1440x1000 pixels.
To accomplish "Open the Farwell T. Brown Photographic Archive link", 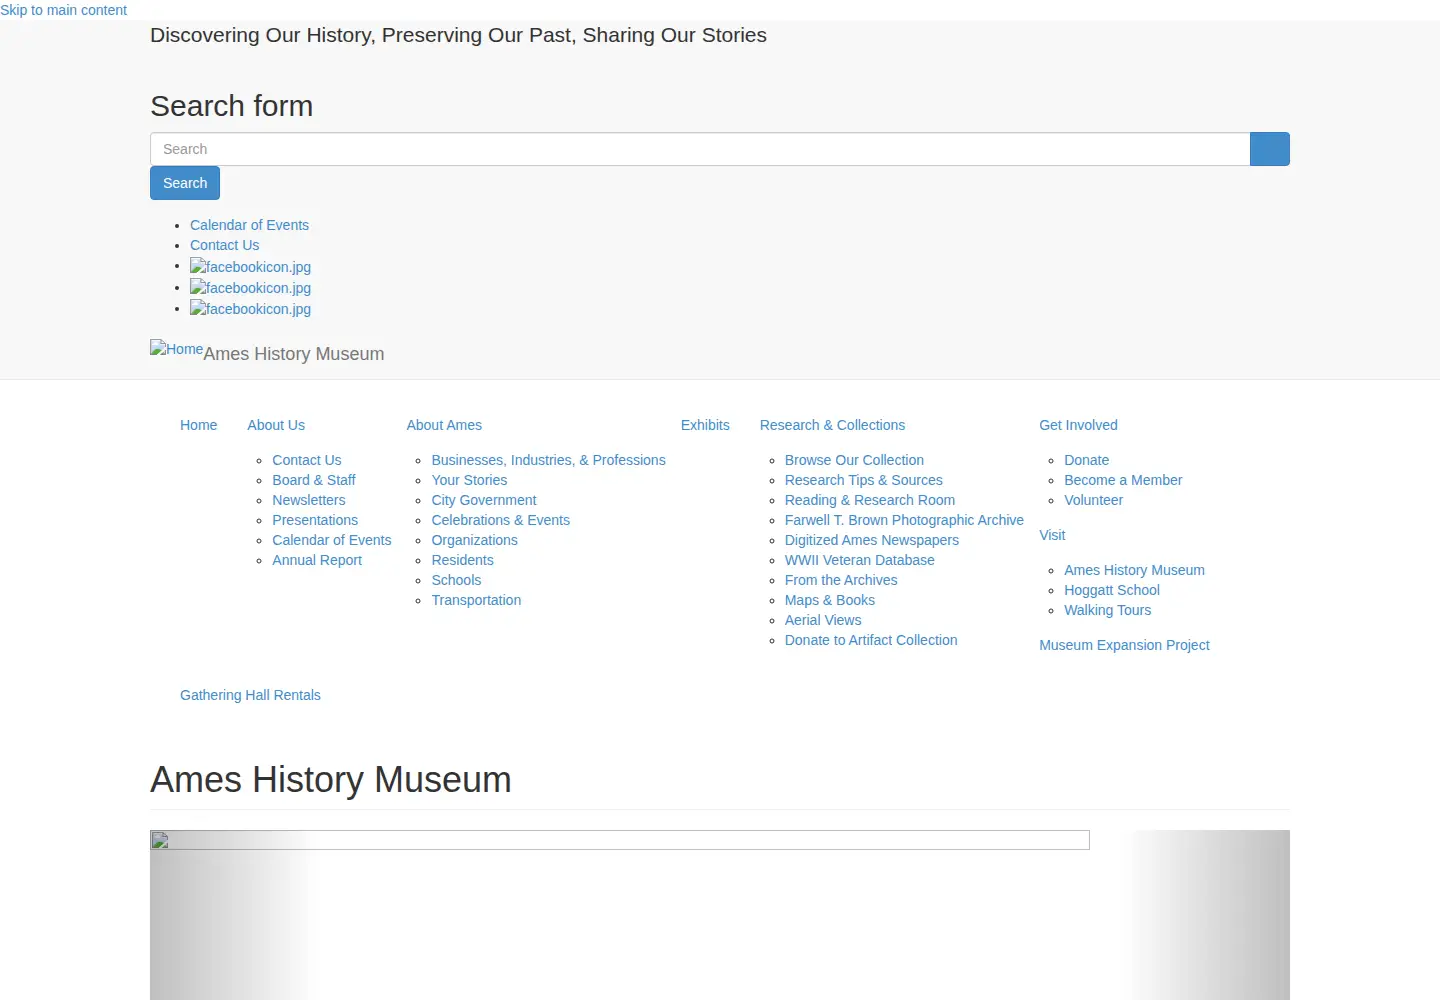I will tap(904, 520).
